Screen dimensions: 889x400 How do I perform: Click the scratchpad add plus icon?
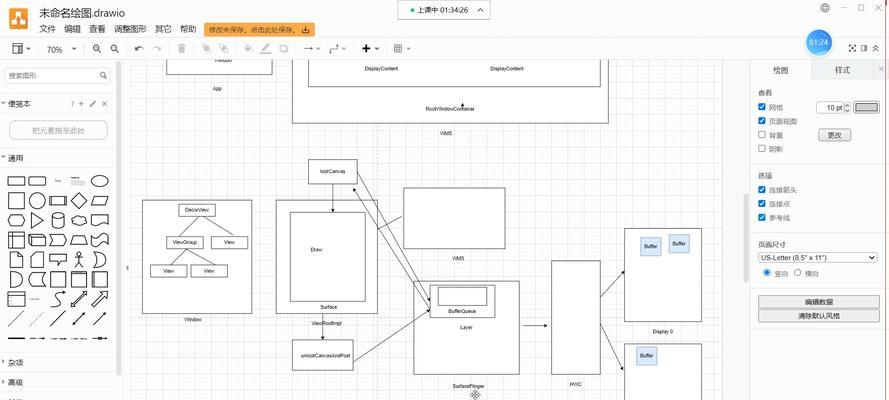tap(81, 104)
